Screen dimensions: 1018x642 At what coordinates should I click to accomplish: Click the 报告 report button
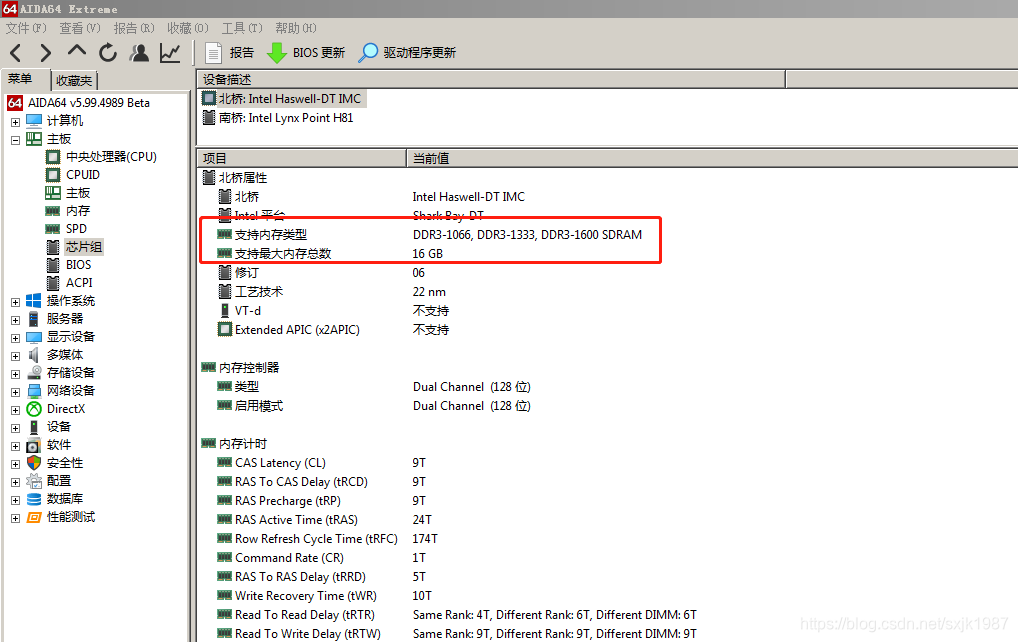229,53
